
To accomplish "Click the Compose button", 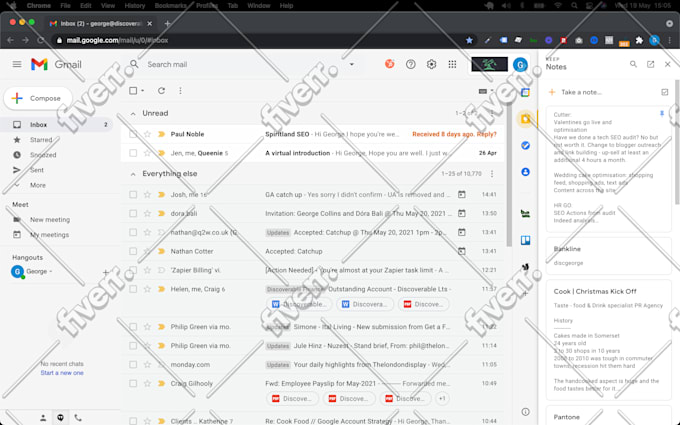I will point(38,98).
